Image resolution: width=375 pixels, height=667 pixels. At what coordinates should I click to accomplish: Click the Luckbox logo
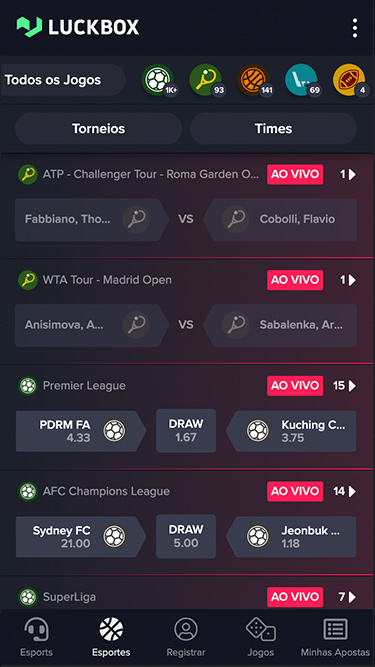(78, 27)
